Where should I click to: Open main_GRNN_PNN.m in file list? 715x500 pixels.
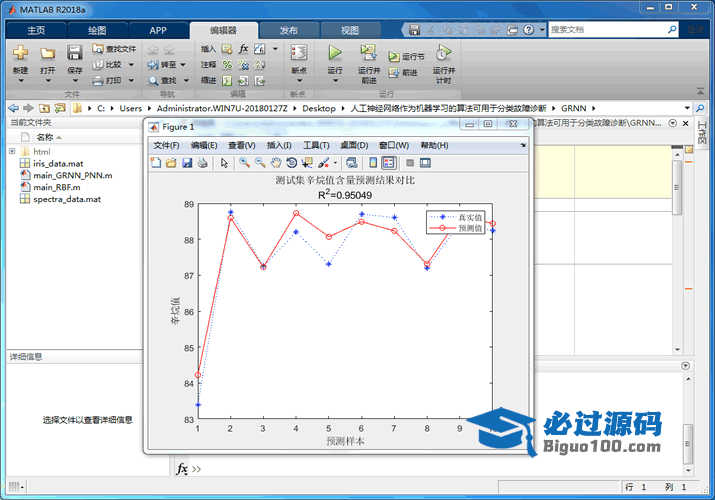click(x=72, y=175)
